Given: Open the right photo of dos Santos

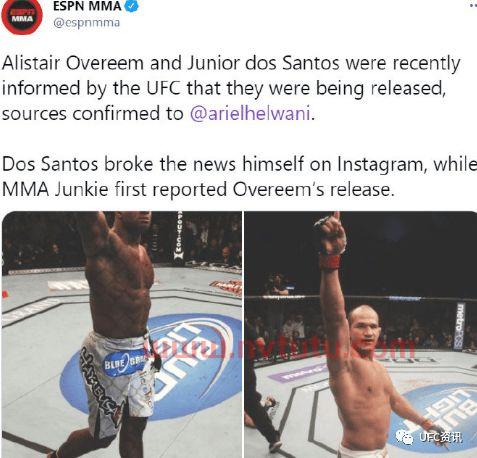Looking at the screenshot, I should (361, 335).
